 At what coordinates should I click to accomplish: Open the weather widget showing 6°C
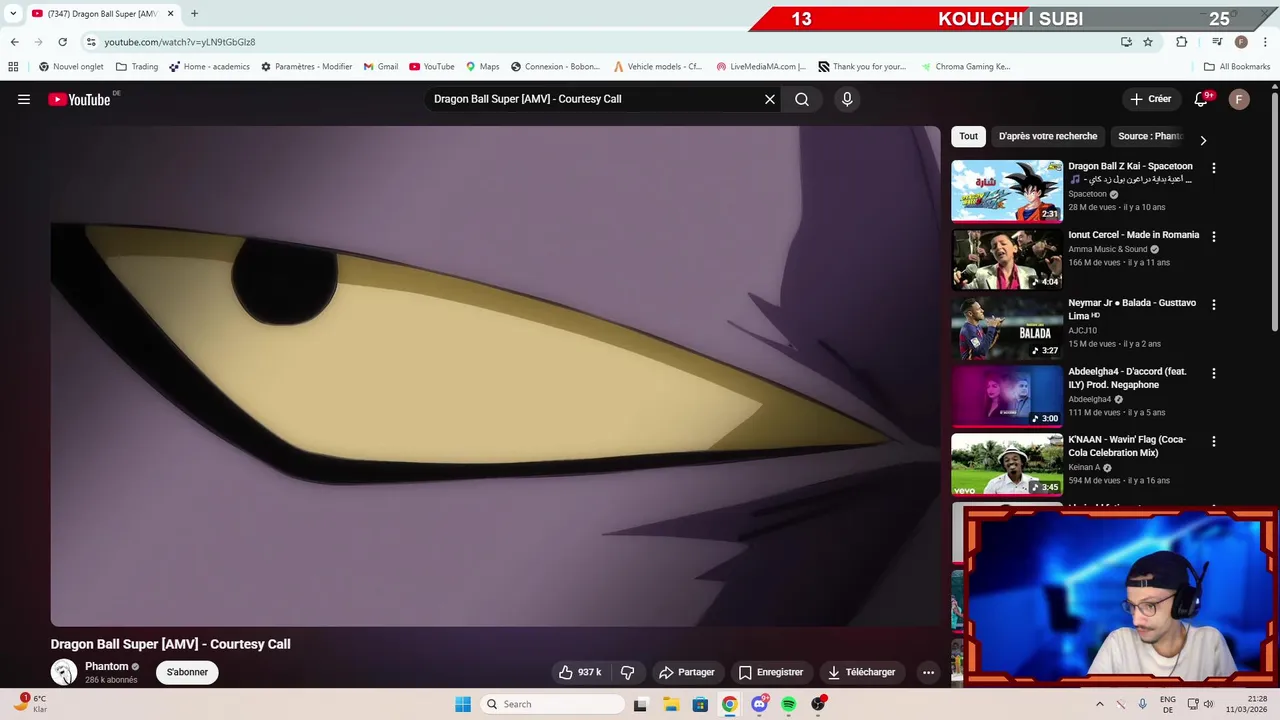(30, 704)
